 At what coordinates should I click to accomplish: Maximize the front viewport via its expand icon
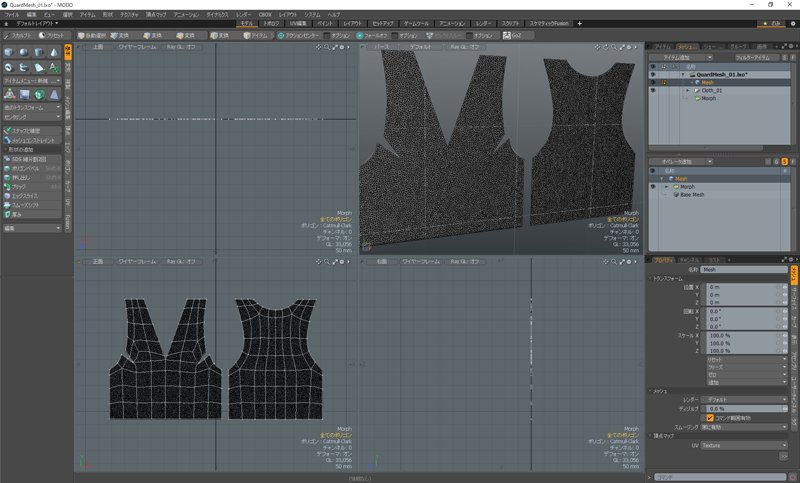pyautogui.click(x=335, y=262)
